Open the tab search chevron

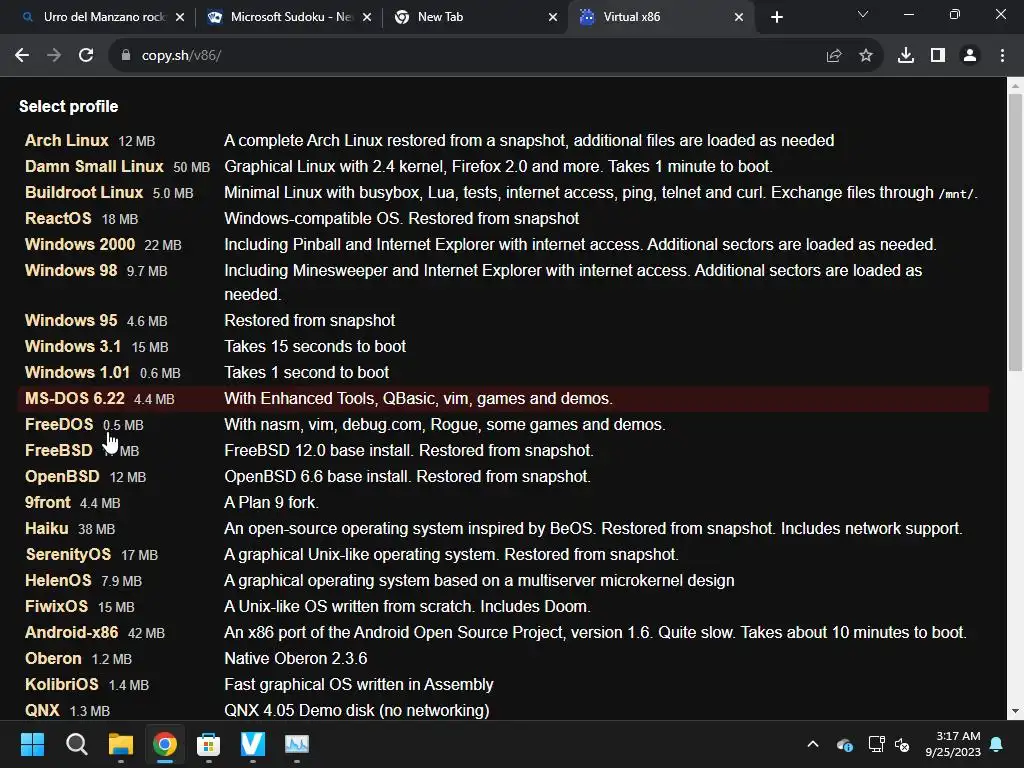[x=863, y=14]
